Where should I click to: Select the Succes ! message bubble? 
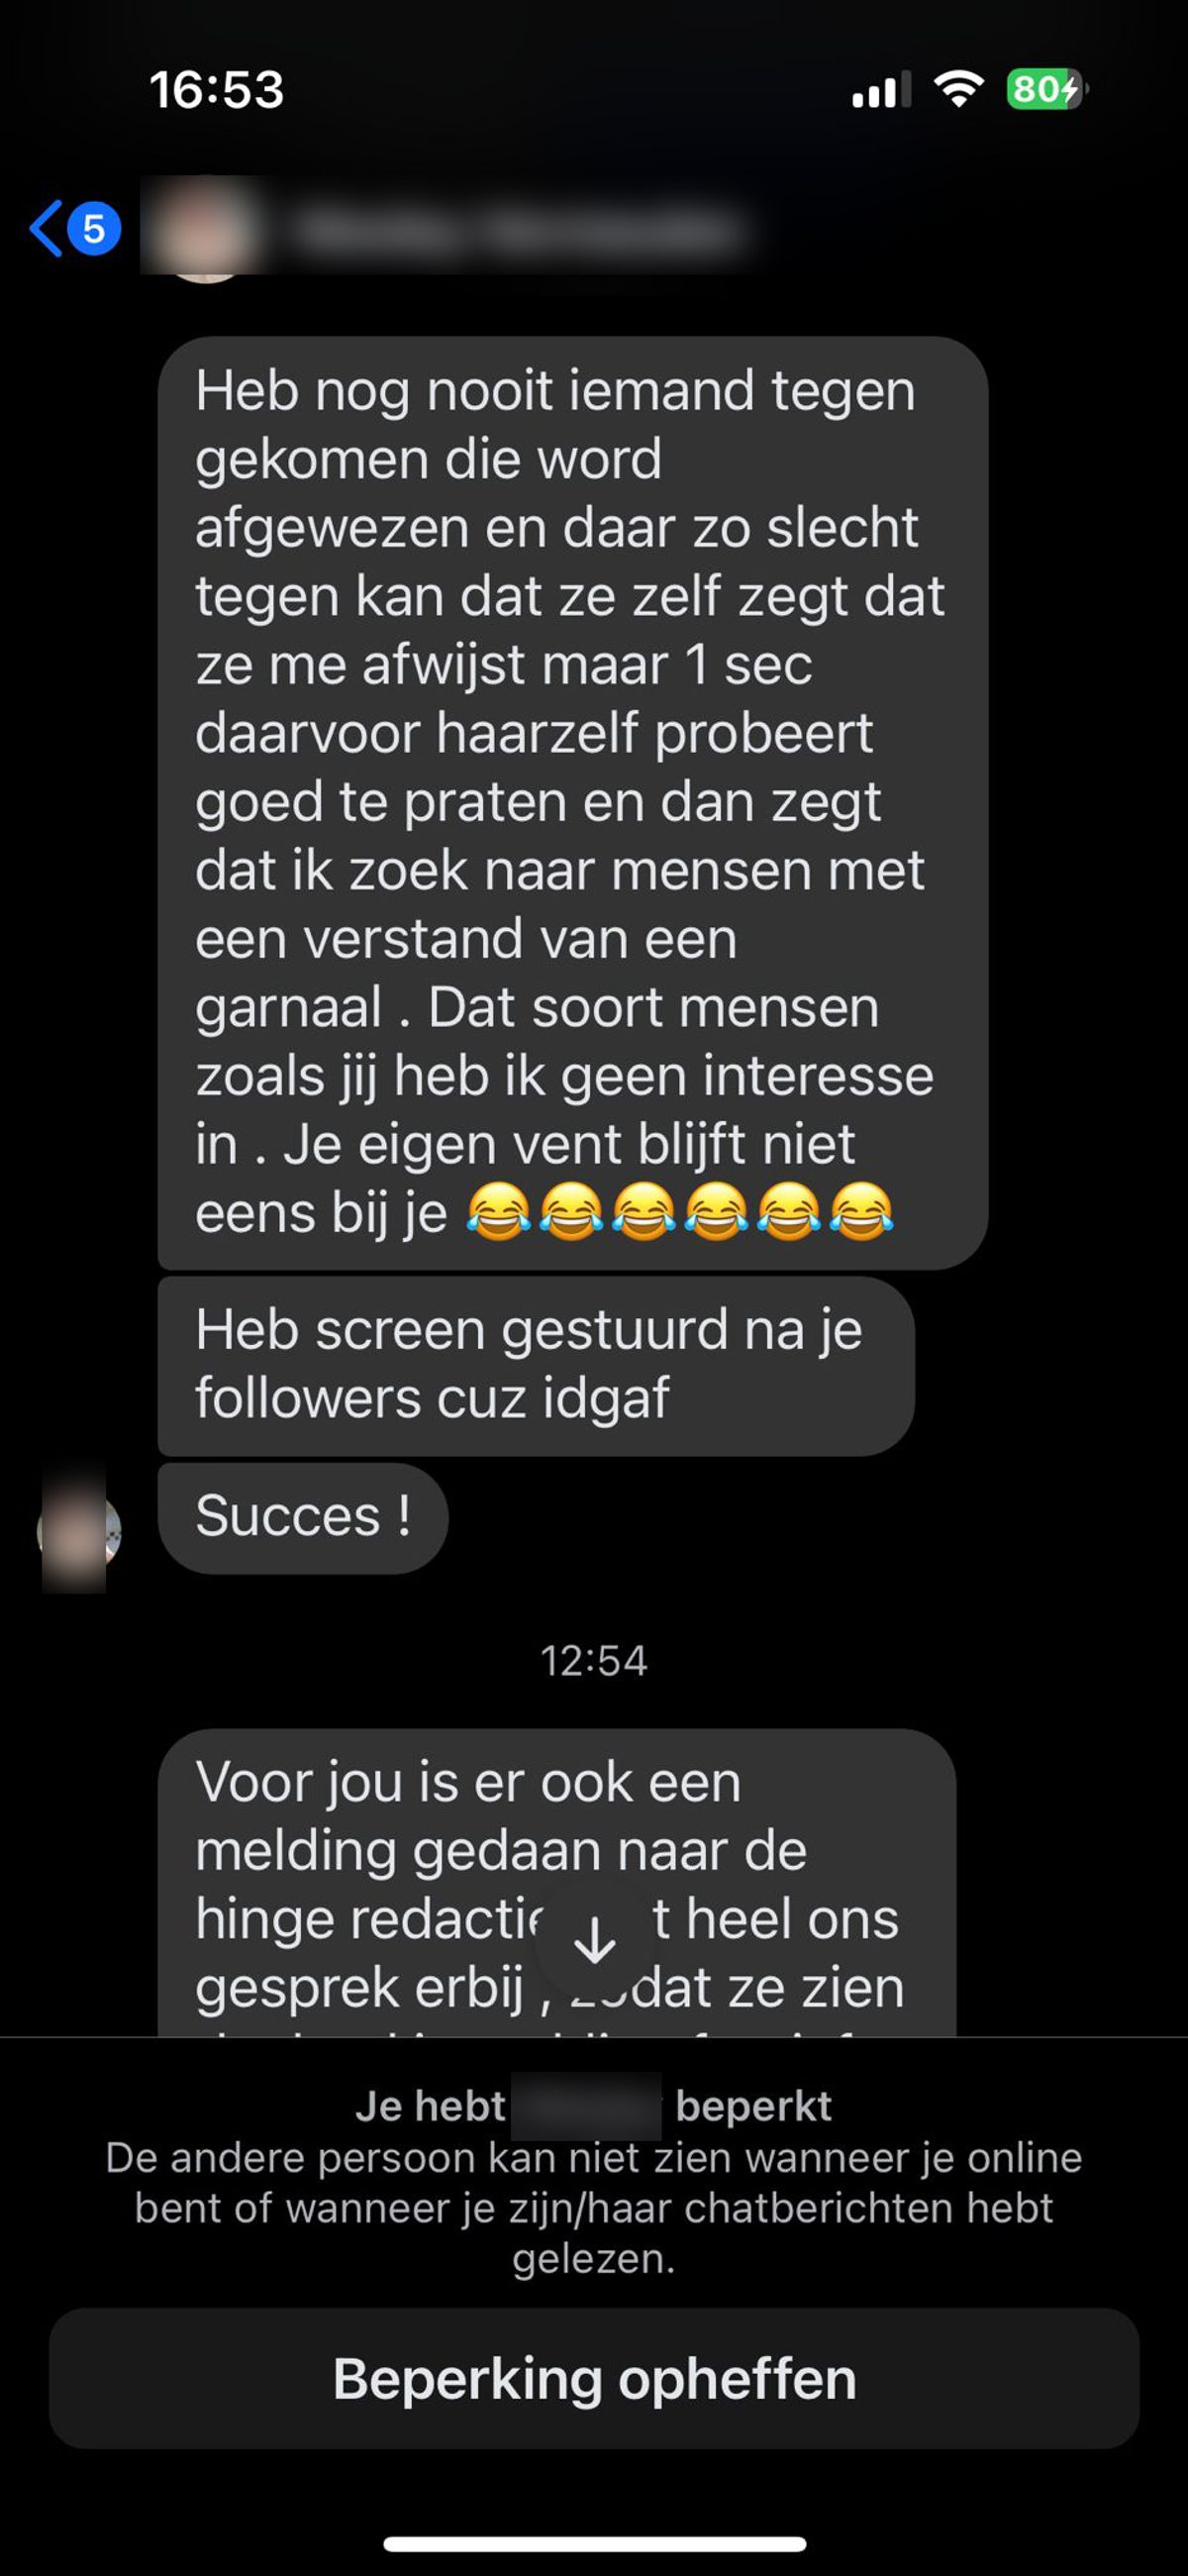[x=303, y=1518]
